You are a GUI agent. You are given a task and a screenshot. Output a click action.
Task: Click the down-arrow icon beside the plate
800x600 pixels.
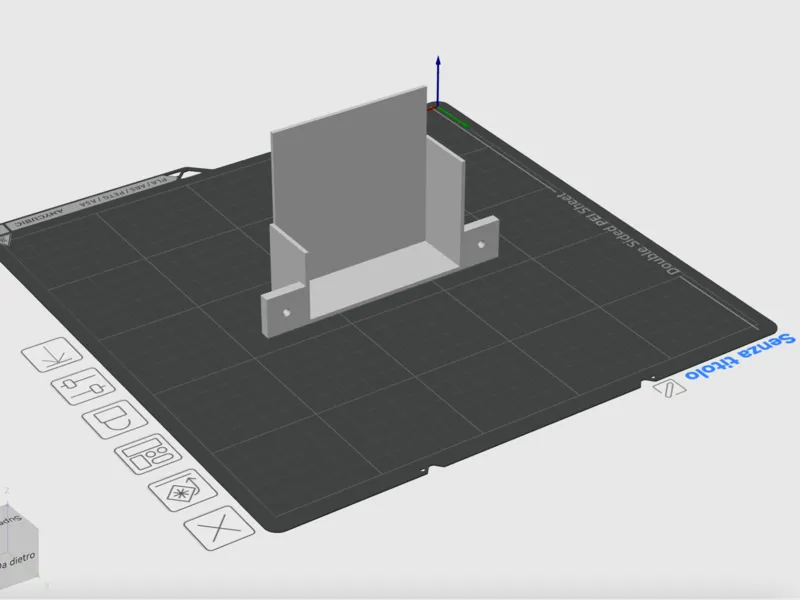coord(52,355)
